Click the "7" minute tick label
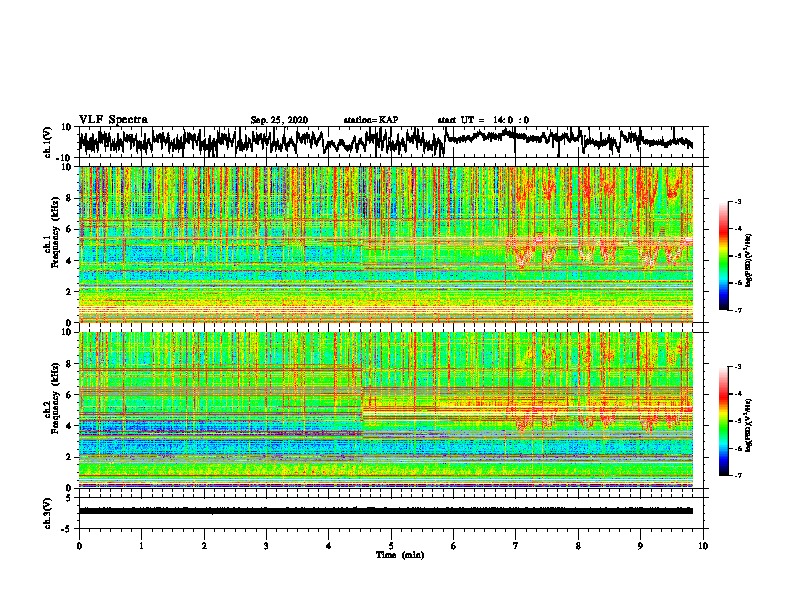This screenshot has width=792, height=612. click(x=516, y=546)
